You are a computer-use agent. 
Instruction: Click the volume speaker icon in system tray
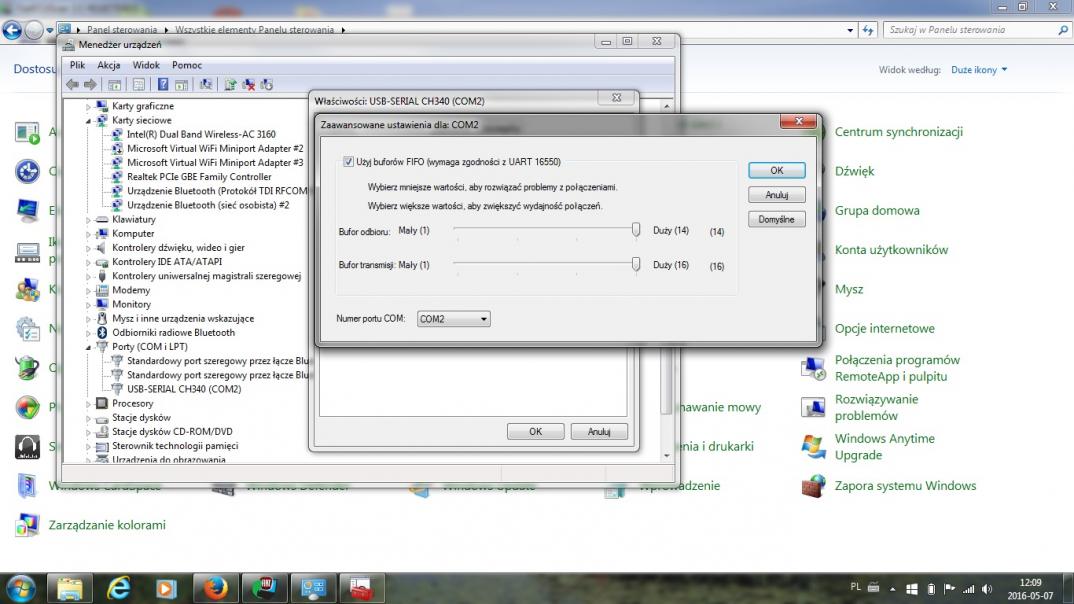(987, 589)
